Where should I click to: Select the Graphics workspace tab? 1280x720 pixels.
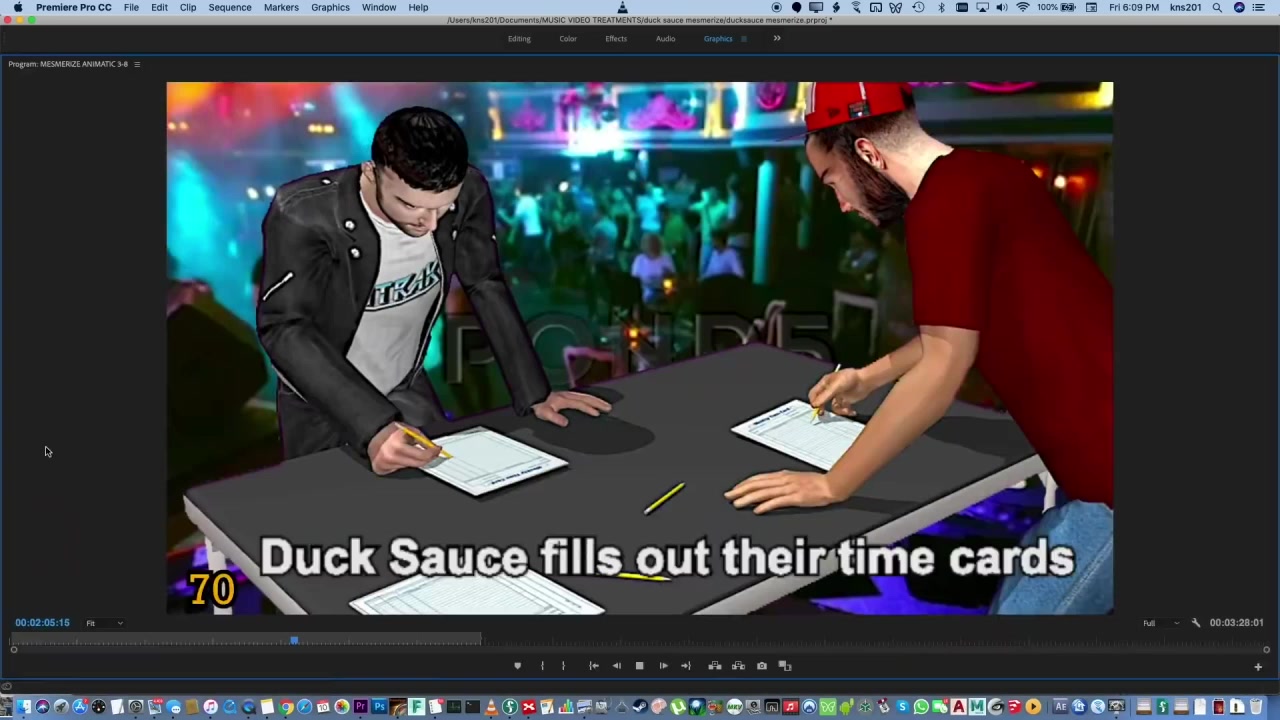[718, 39]
